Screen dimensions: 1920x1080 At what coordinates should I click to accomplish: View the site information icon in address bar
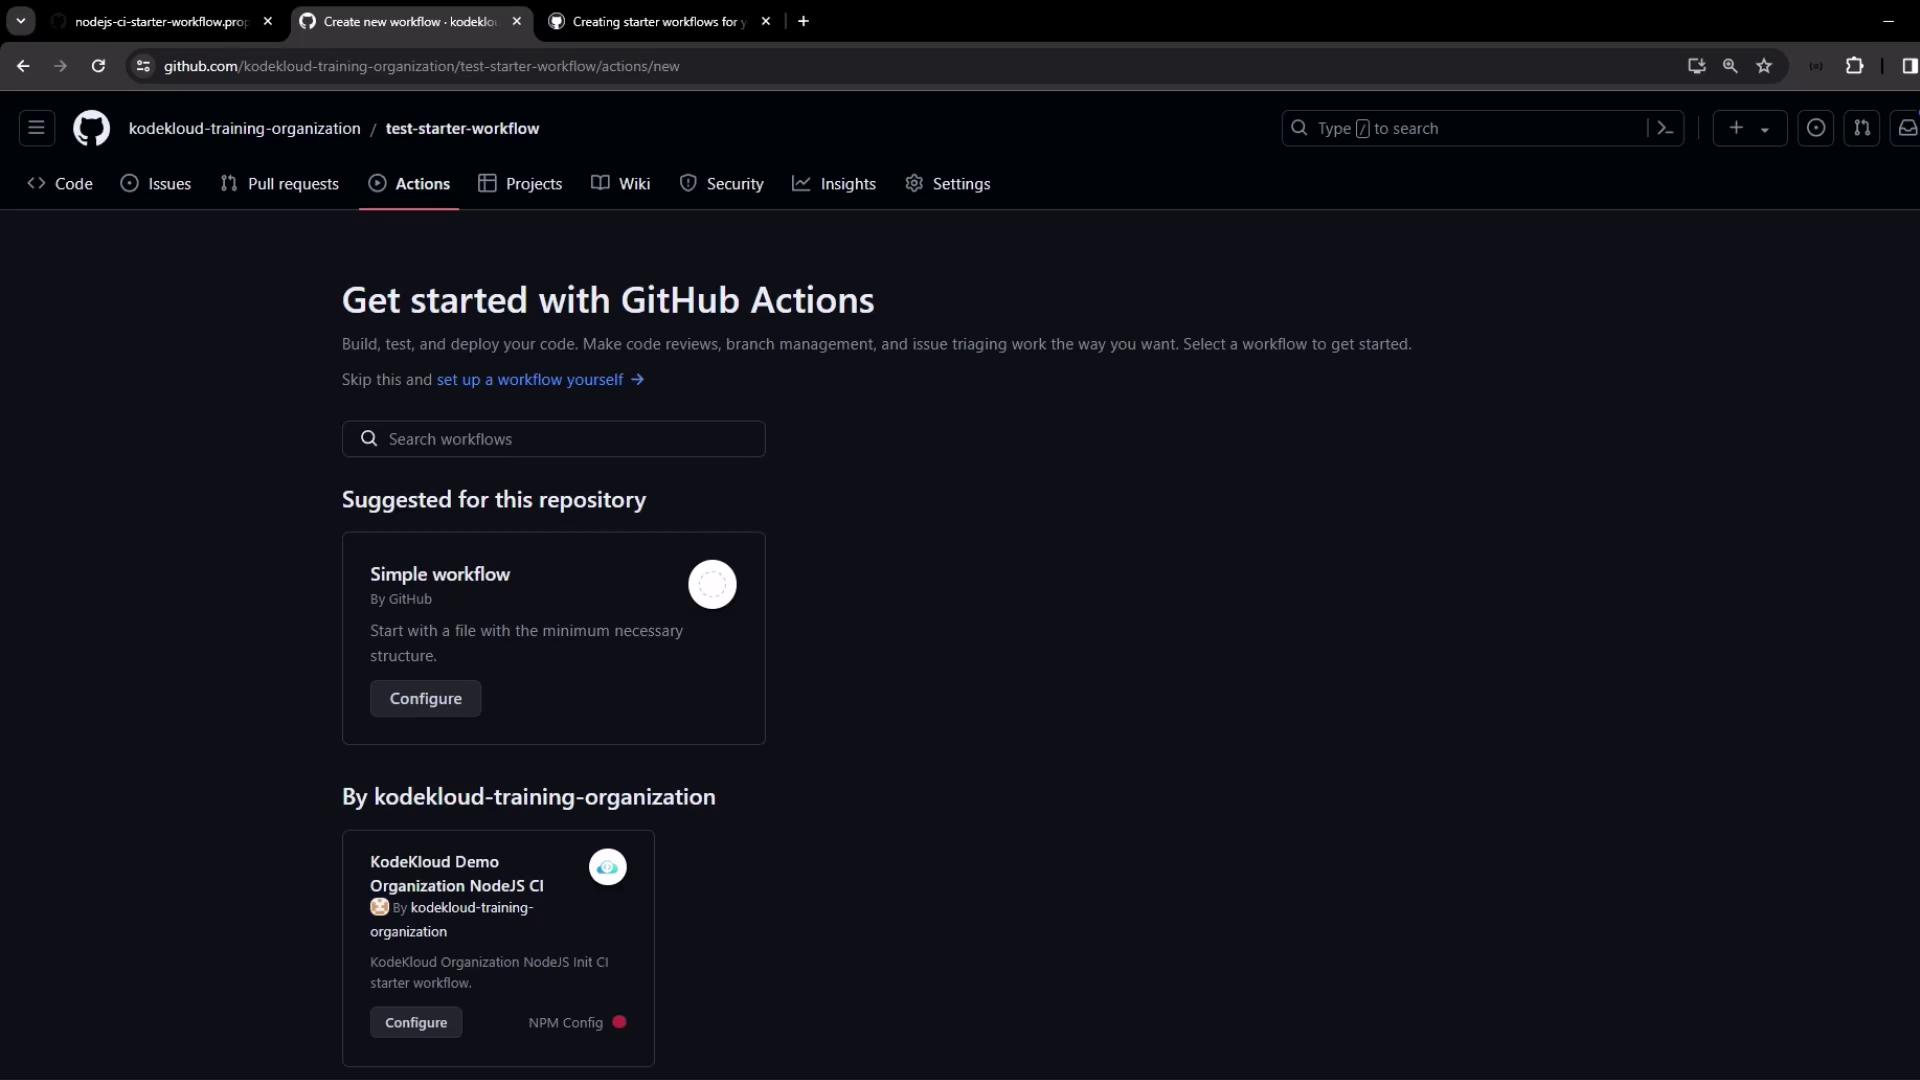(x=143, y=66)
